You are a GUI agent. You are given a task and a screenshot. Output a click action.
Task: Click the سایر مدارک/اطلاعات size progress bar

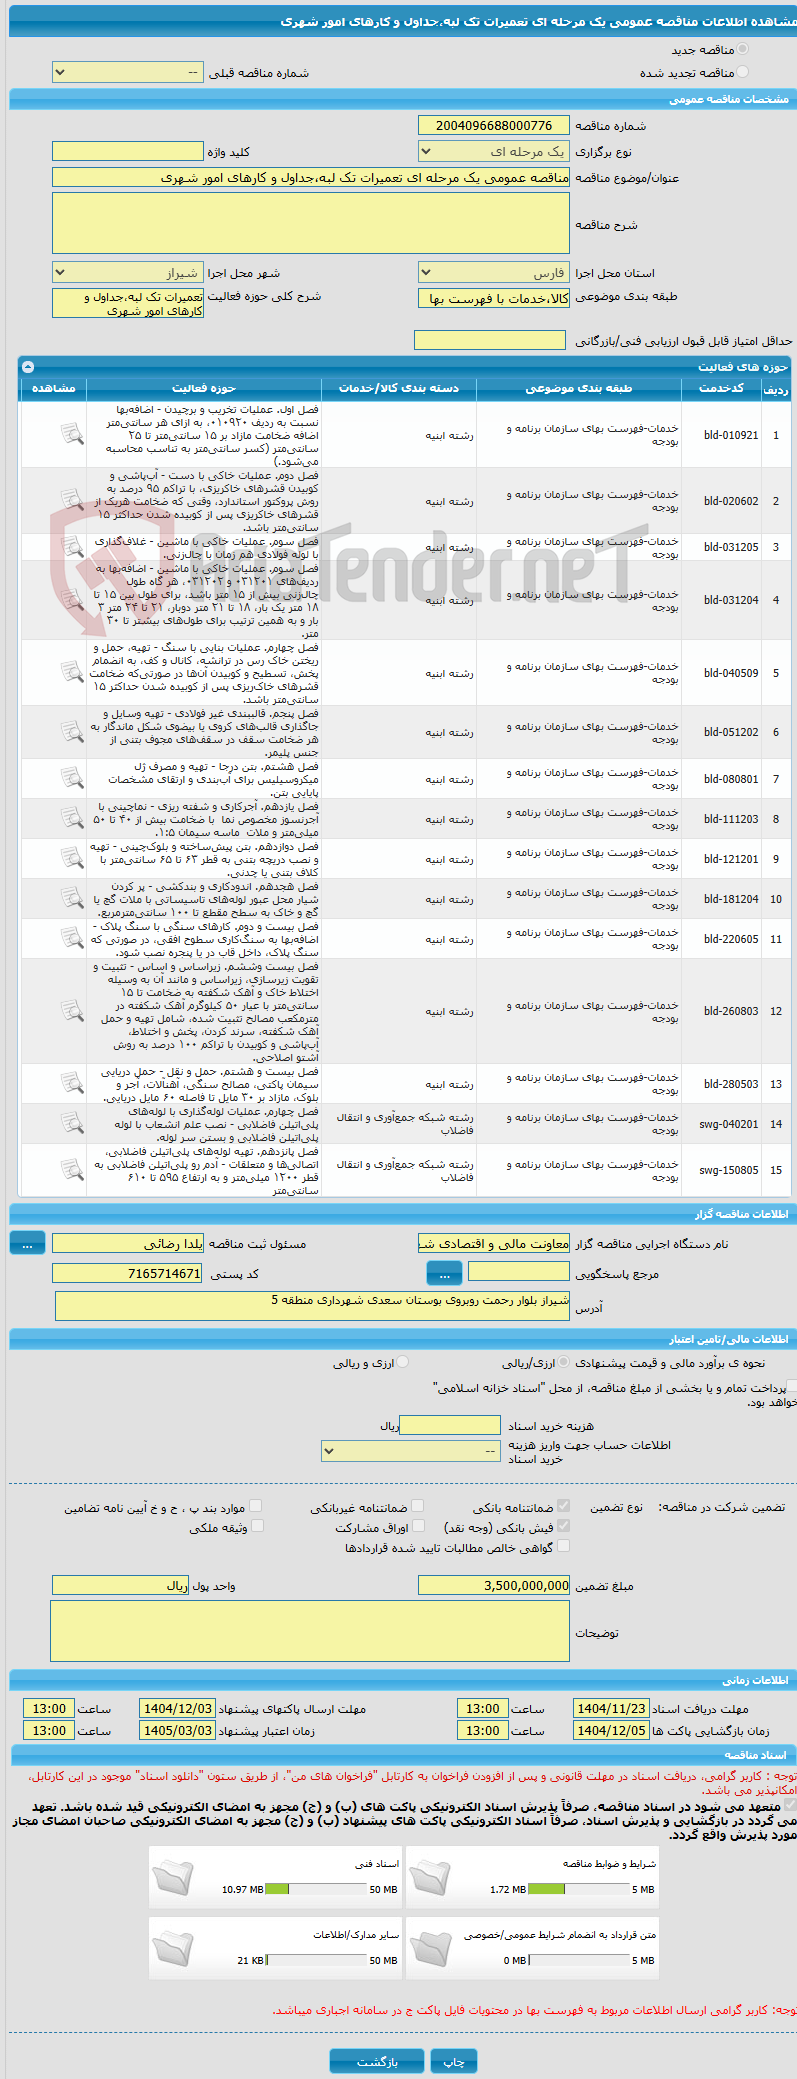(315, 1960)
